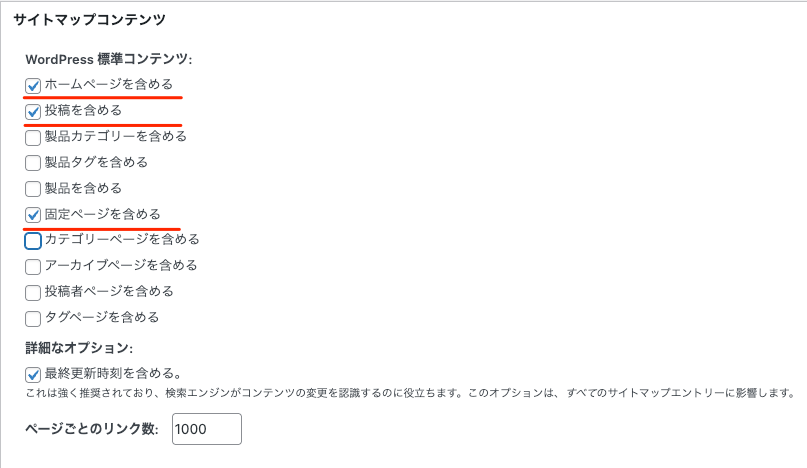Viewport: 807px width, 468px height.
Task: Toggle the カテゴリーページを含める checkbox
Action: [33, 240]
